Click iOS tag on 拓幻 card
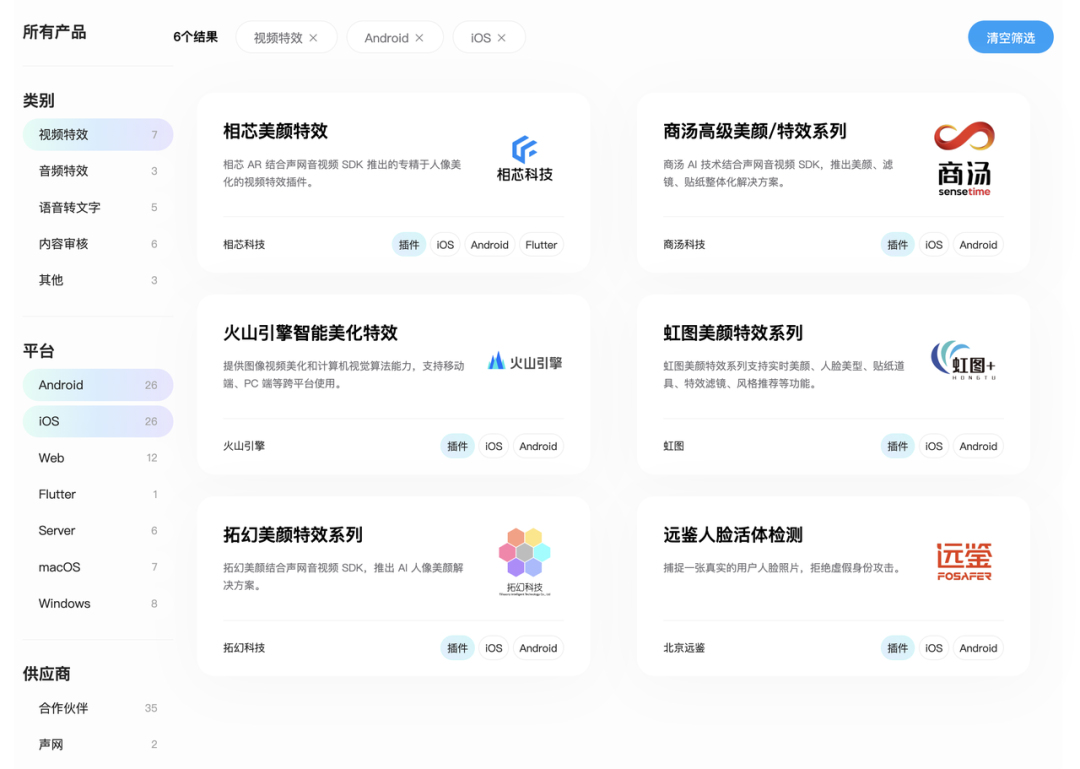 click(x=494, y=648)
